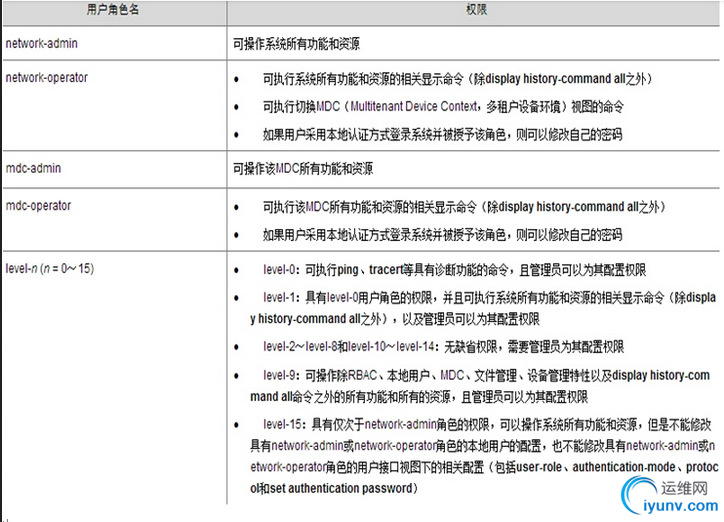This screenshot has height=522, width=724.
Task: Click the text 可操作系统所有功能和资源
Action: pos(296,44)
